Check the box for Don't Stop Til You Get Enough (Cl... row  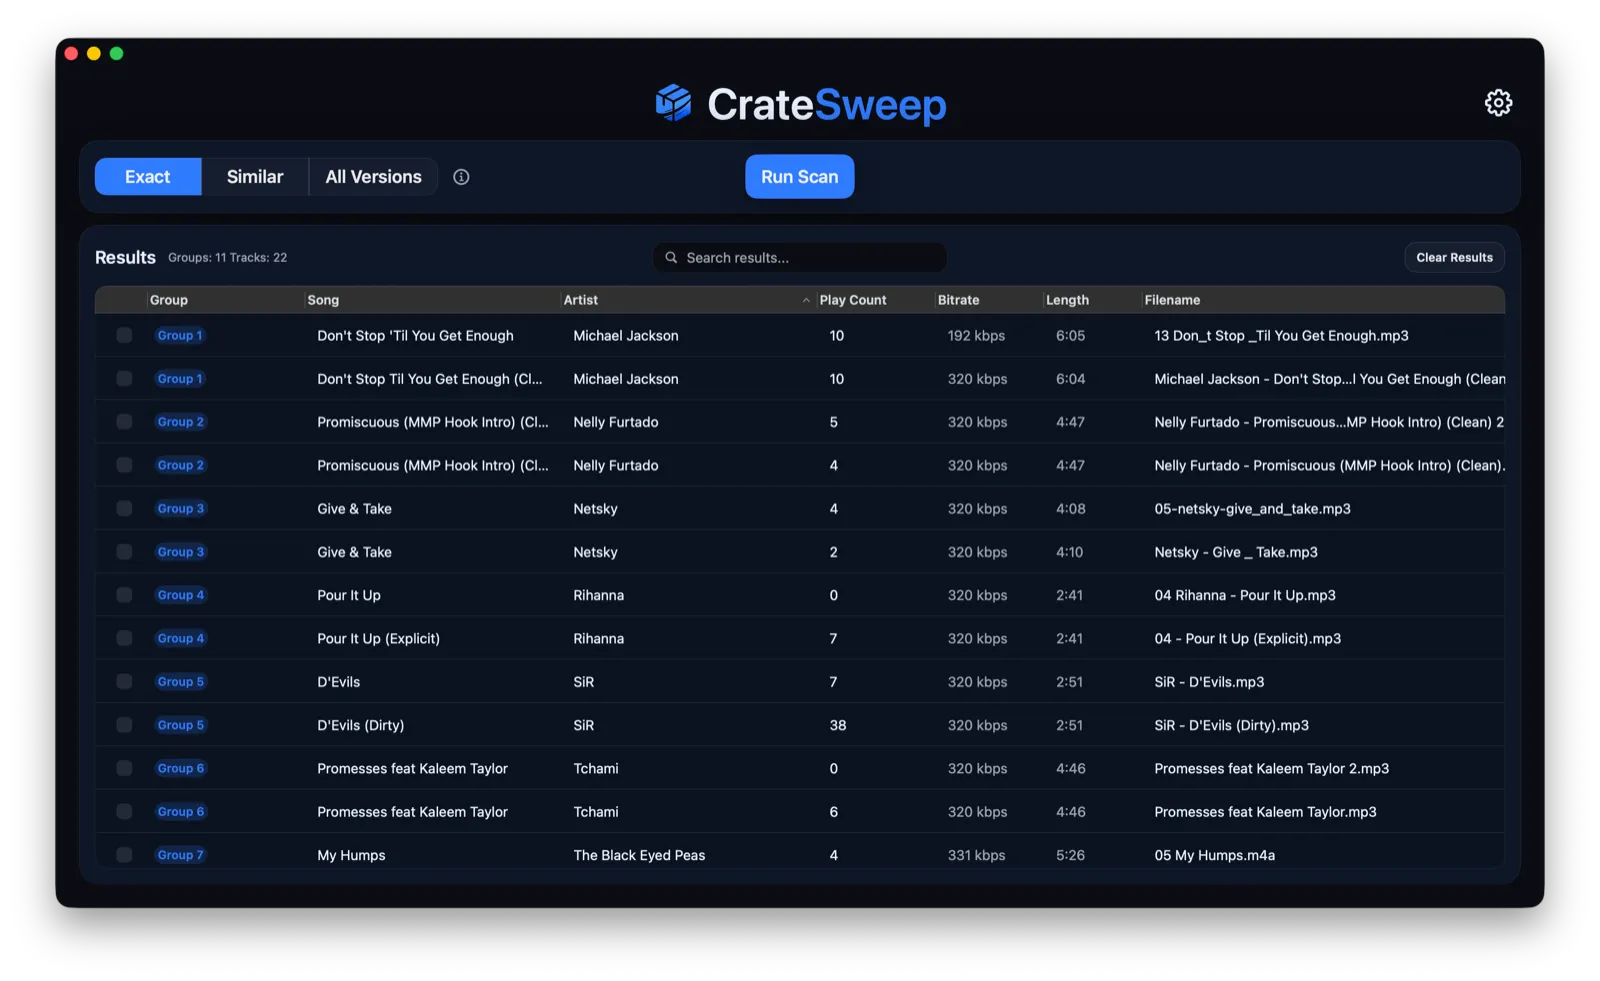[x=124, y=379]
